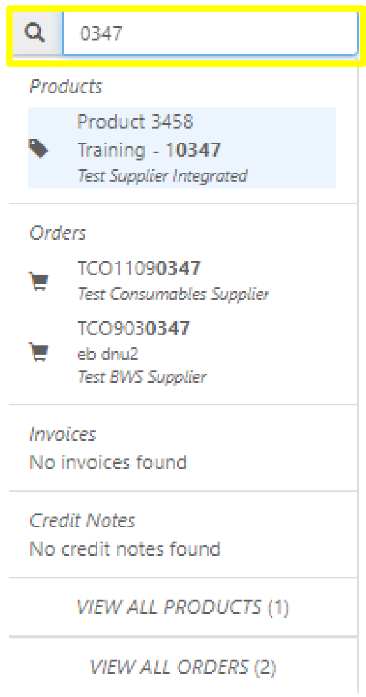This screenshot has height=697, width=366.
Task: Click Test BWS Supplier label
Action: (x=142, y=377)
